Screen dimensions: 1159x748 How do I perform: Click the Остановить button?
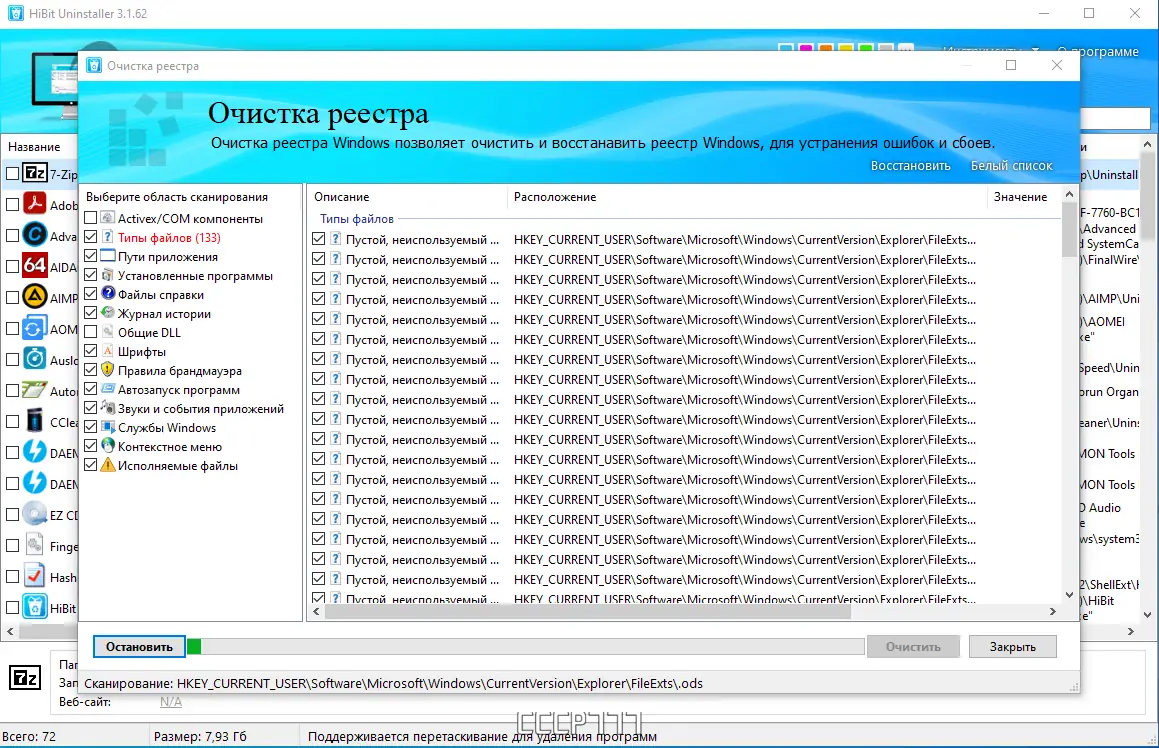tap(139, 647)
